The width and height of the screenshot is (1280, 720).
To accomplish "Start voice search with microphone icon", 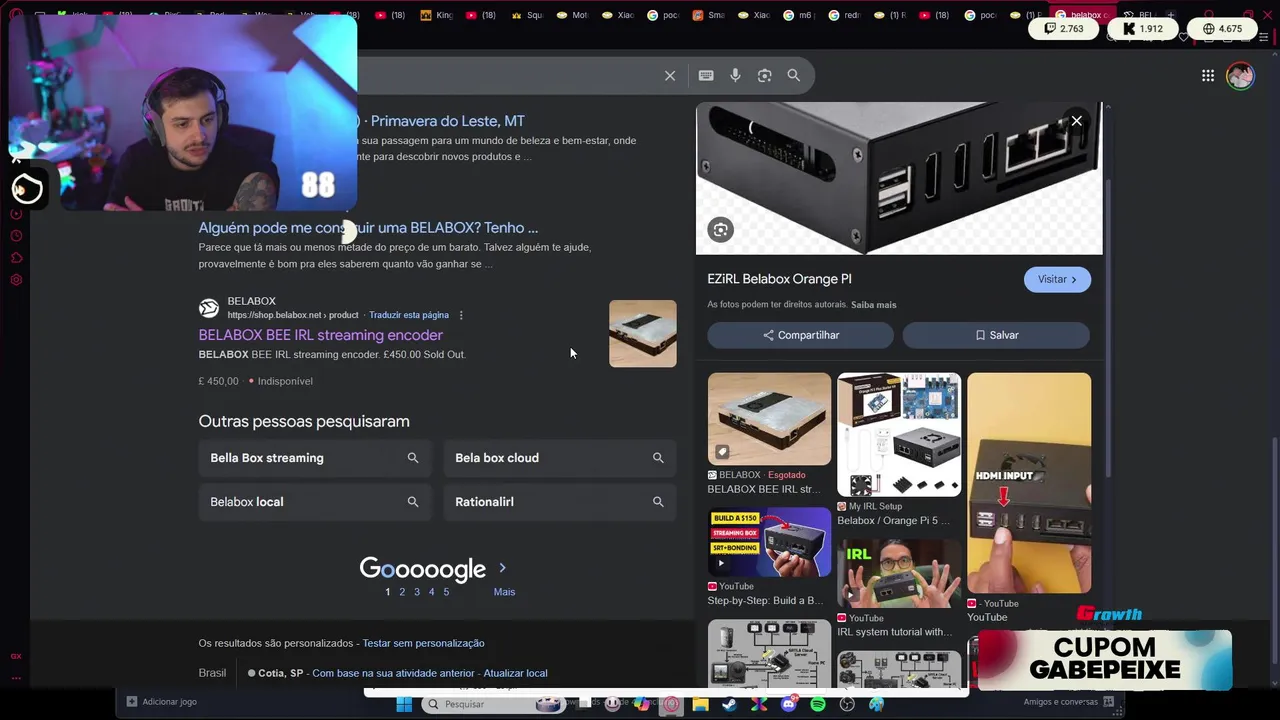I will [735, 76].
